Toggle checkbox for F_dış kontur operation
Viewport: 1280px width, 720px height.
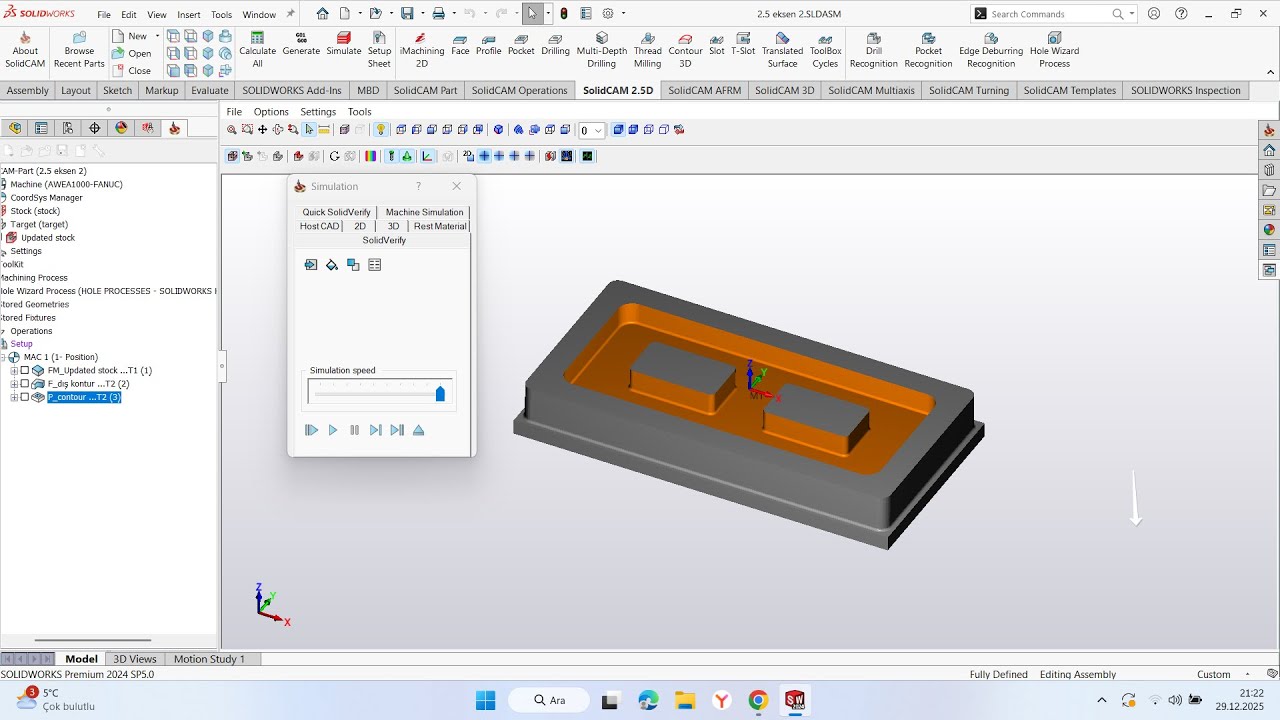(25, 384)
